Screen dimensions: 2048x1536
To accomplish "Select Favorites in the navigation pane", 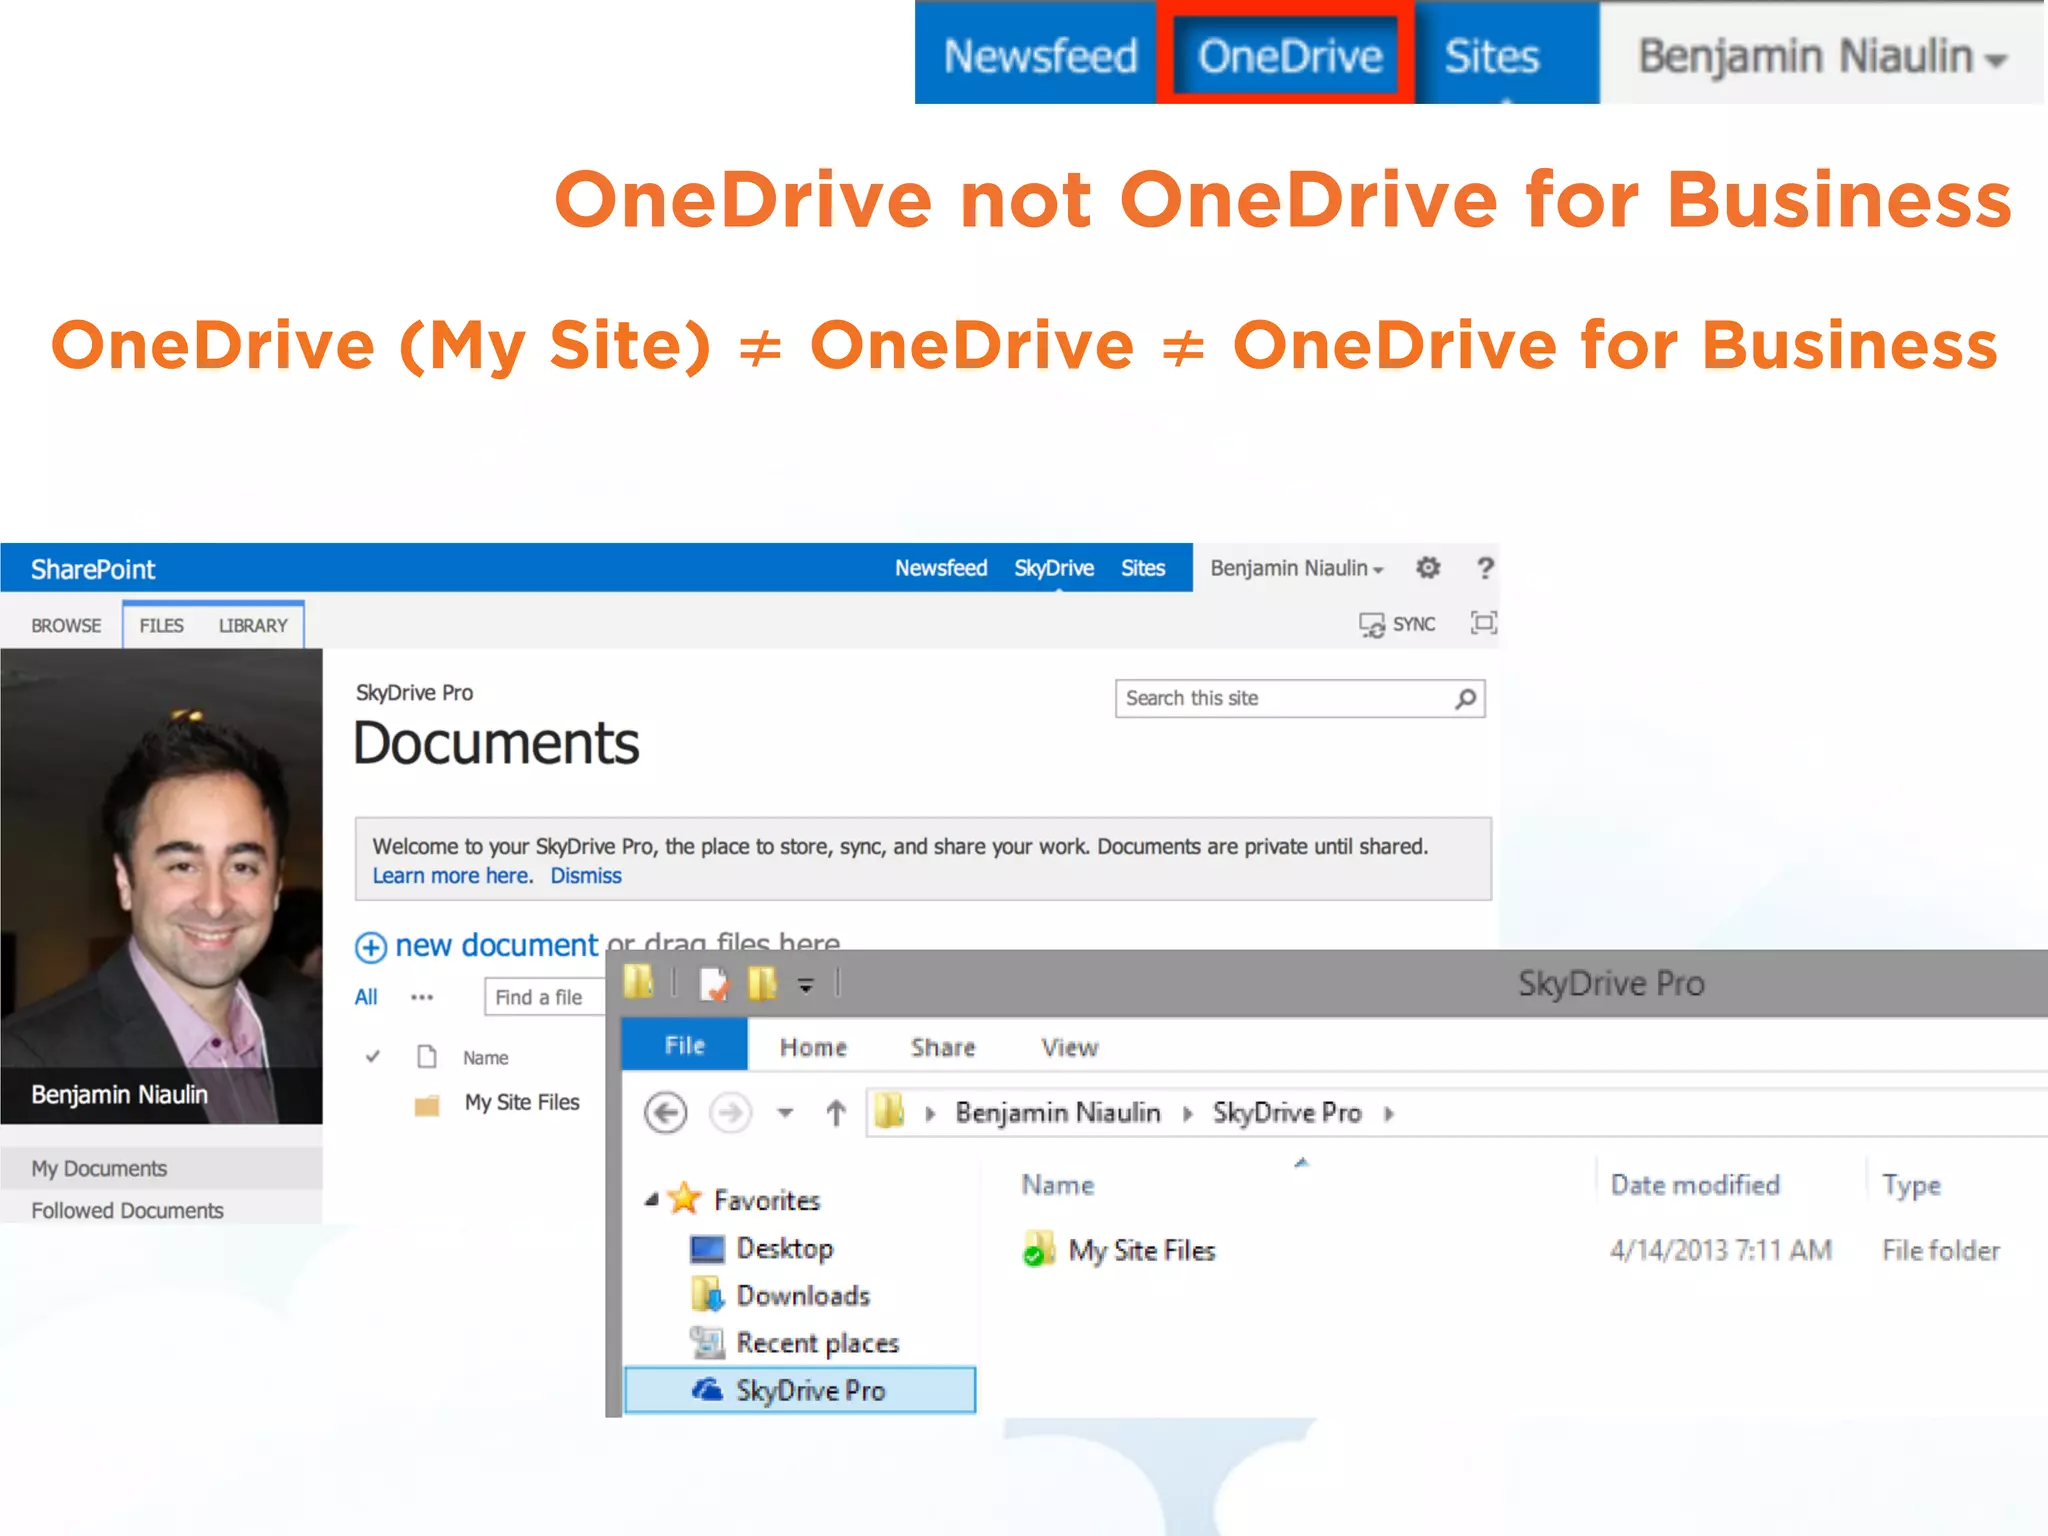I will click(767, 1199).
